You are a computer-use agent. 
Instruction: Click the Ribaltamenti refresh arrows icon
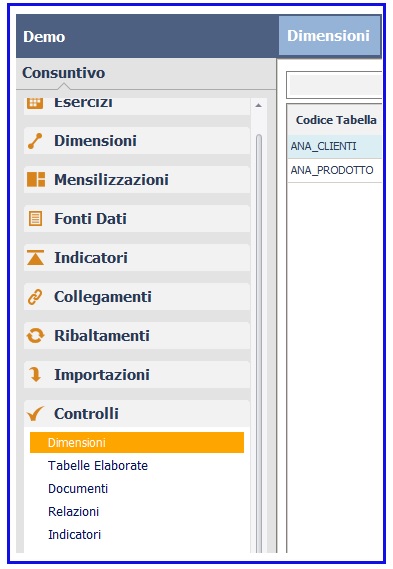36,336
